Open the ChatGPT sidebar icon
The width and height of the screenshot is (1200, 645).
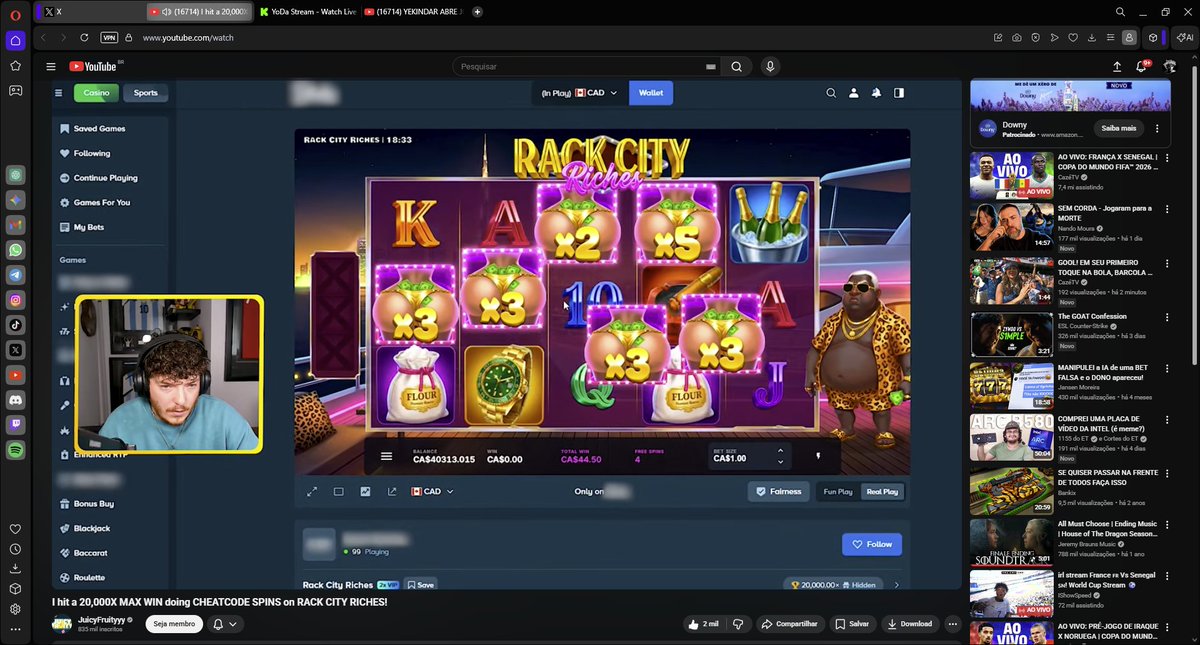click(15, 175)
